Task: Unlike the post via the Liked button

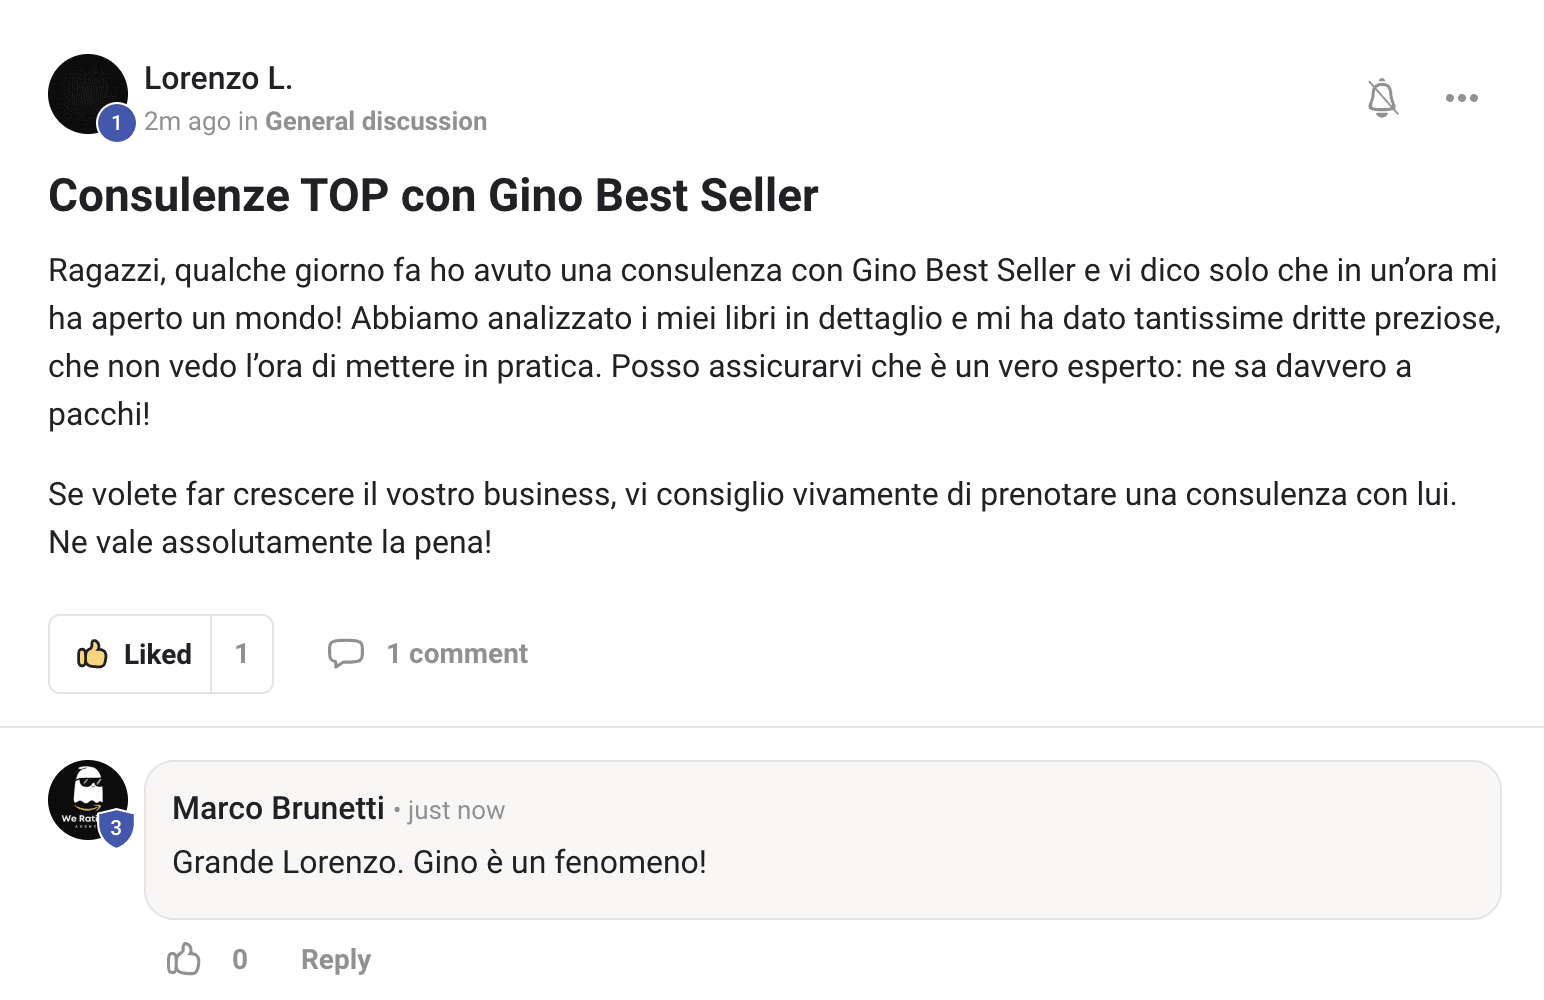Action: coord(132,654)
